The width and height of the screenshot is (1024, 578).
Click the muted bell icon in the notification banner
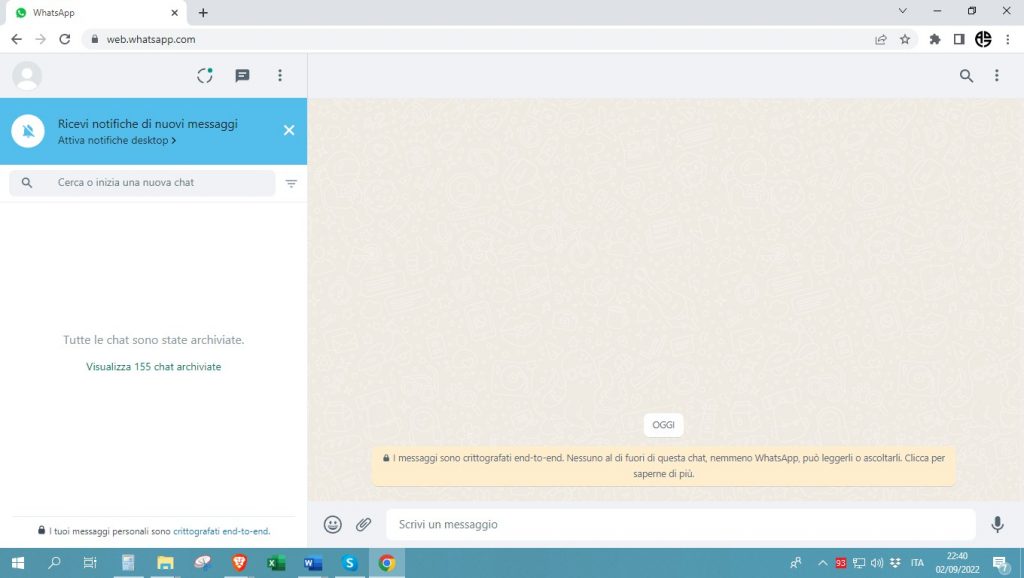coord(27,130)
